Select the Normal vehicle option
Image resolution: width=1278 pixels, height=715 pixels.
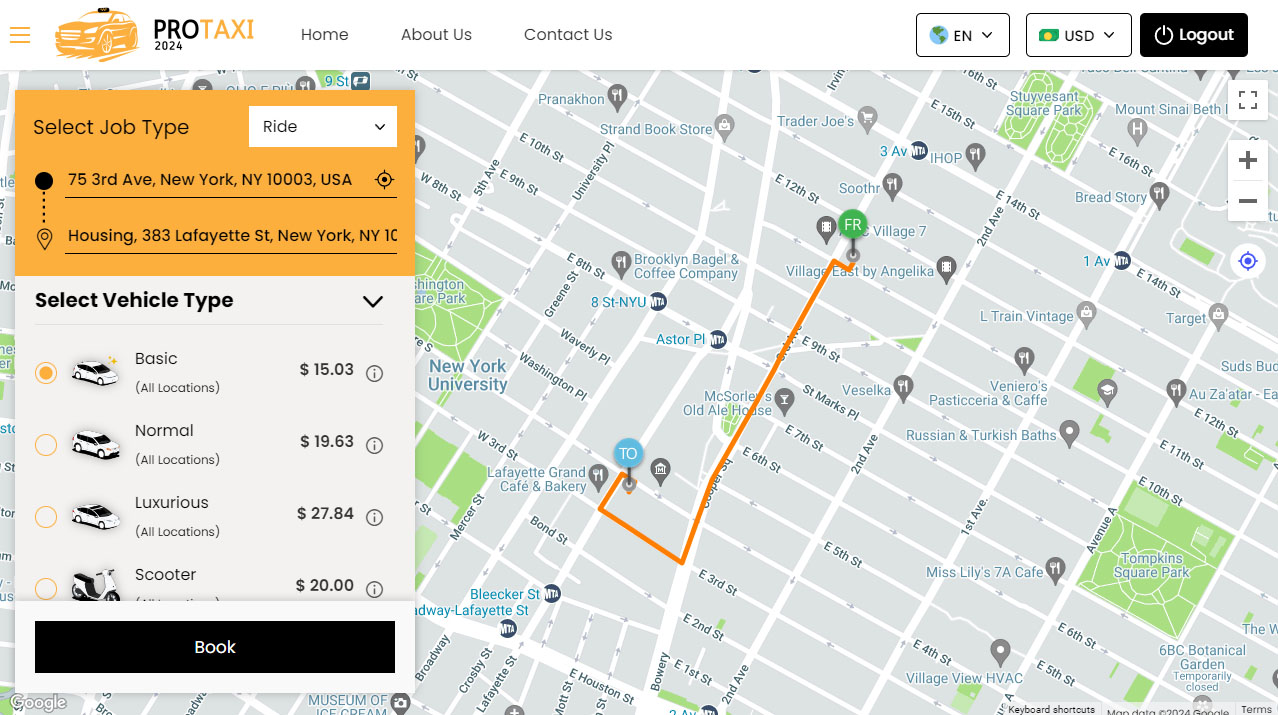click(x=46, y=445)
